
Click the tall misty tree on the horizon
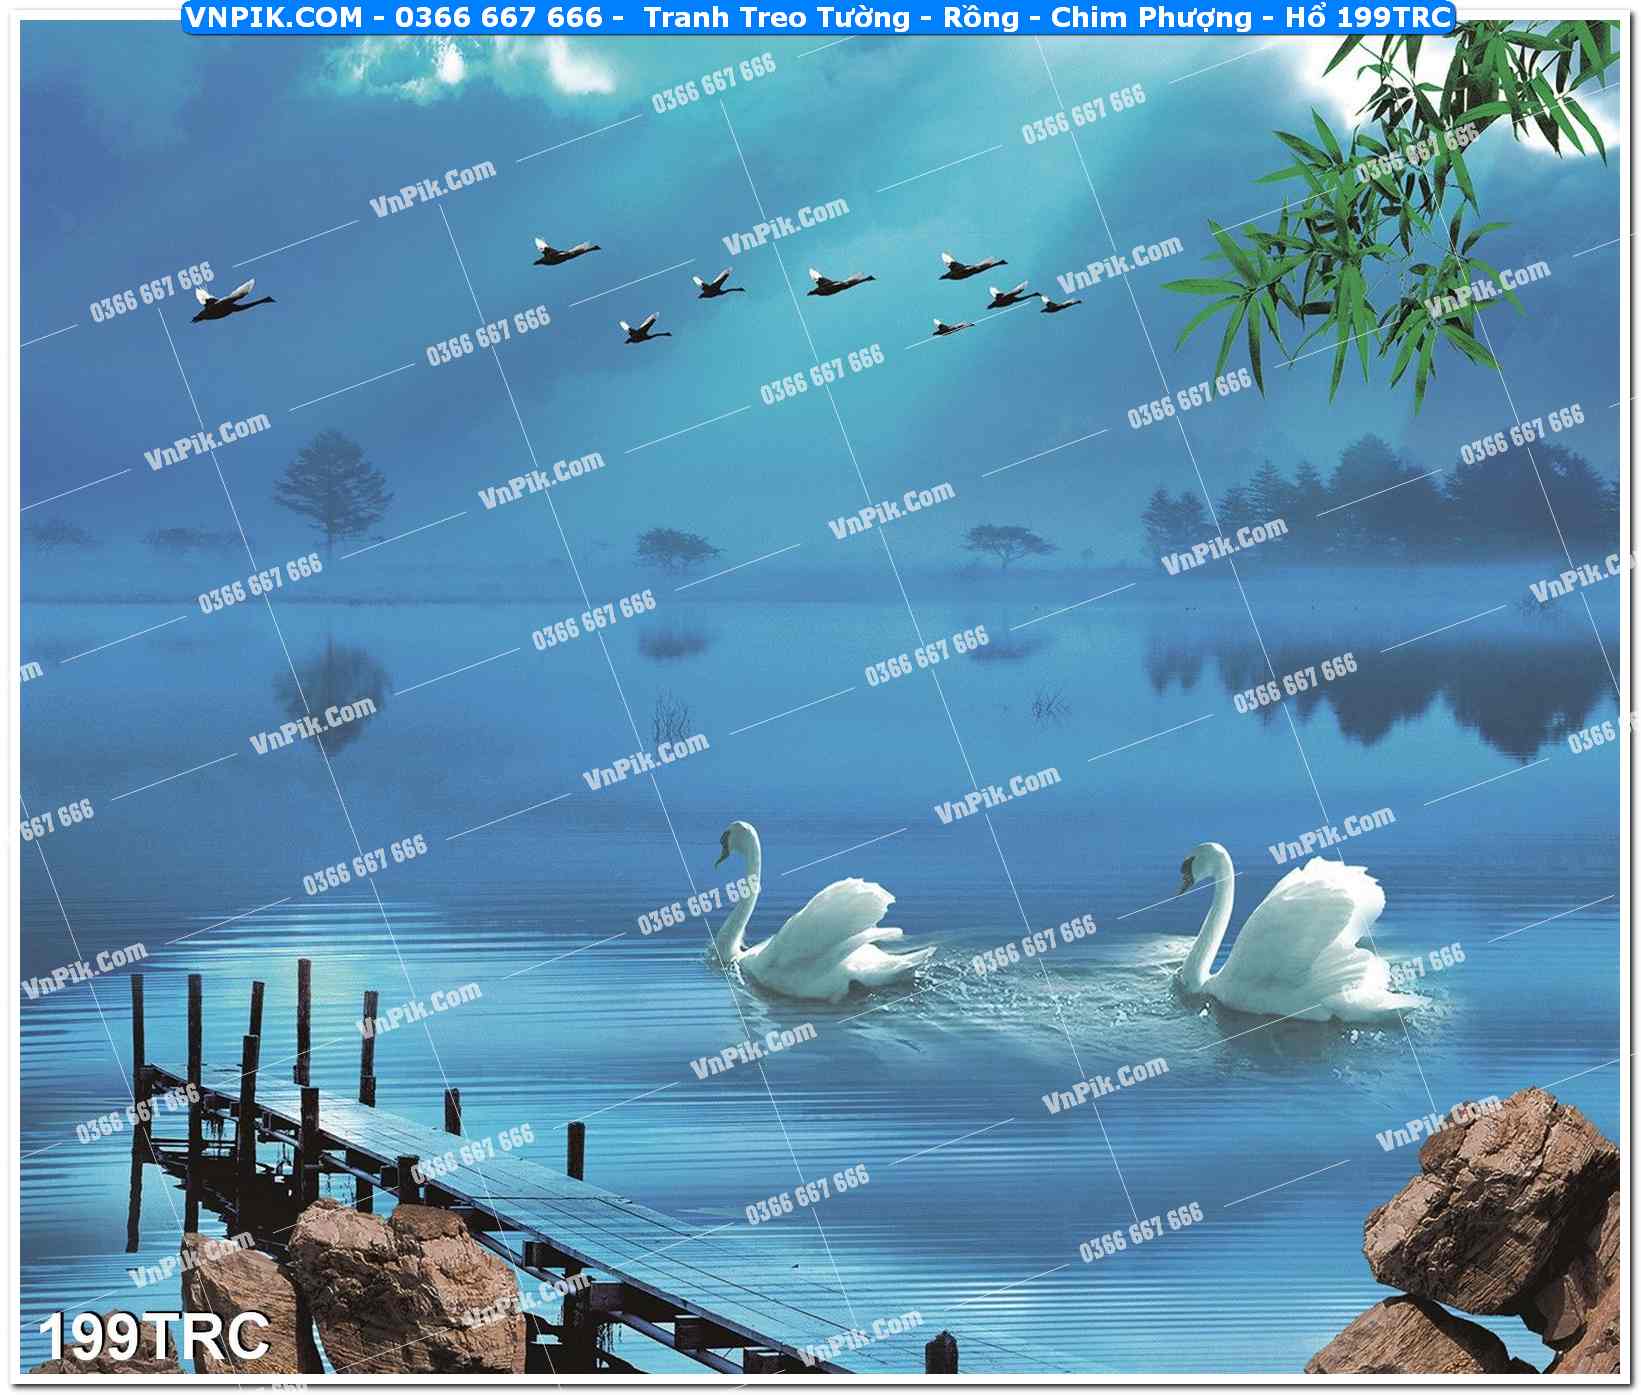coord(332,487)
